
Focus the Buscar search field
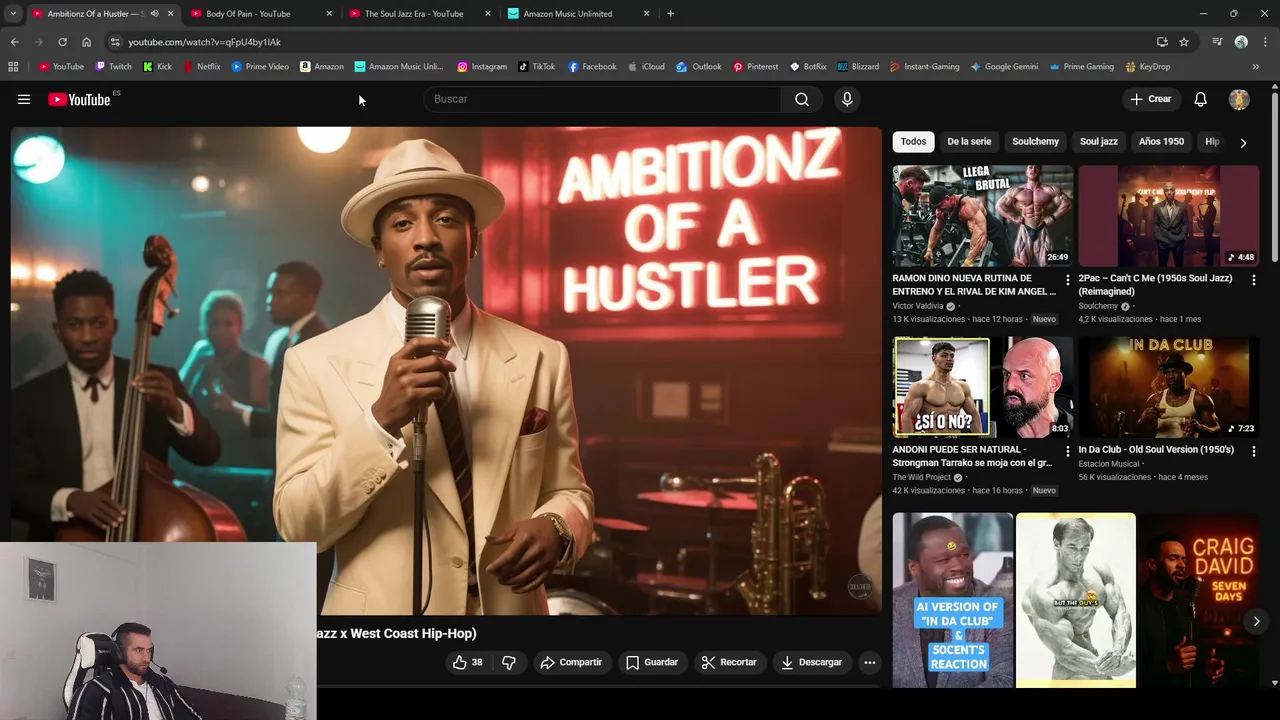[603, 99]
